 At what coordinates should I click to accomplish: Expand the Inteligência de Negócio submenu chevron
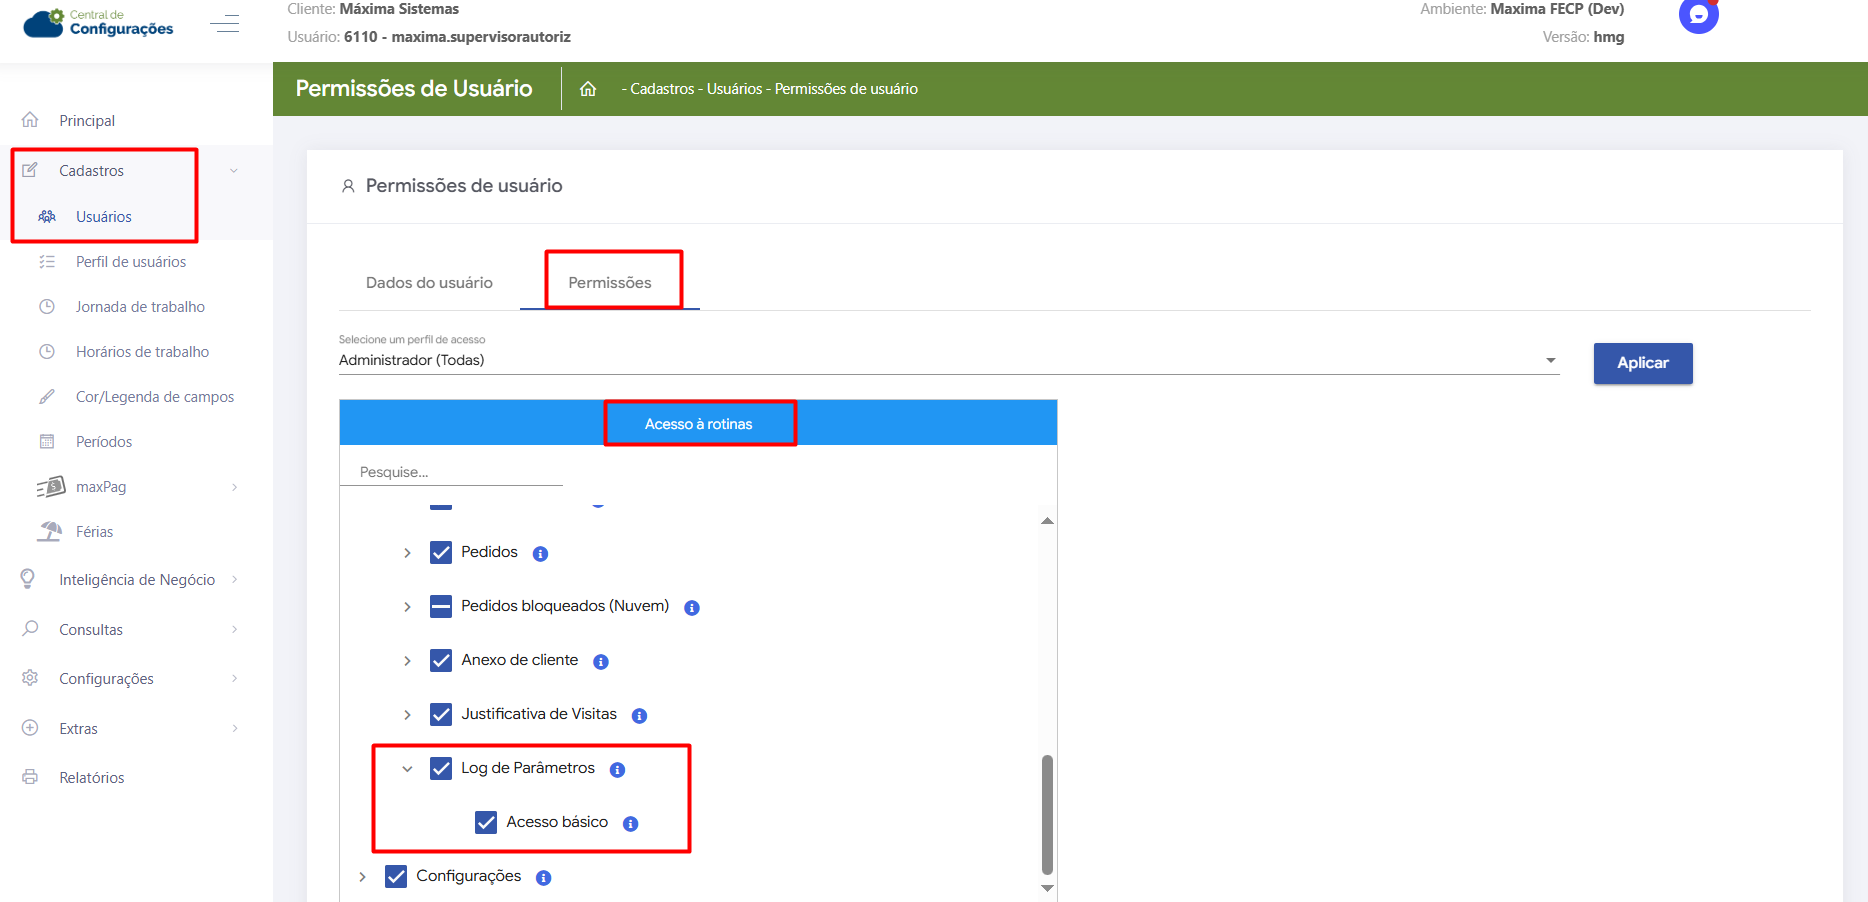[235, 579]
